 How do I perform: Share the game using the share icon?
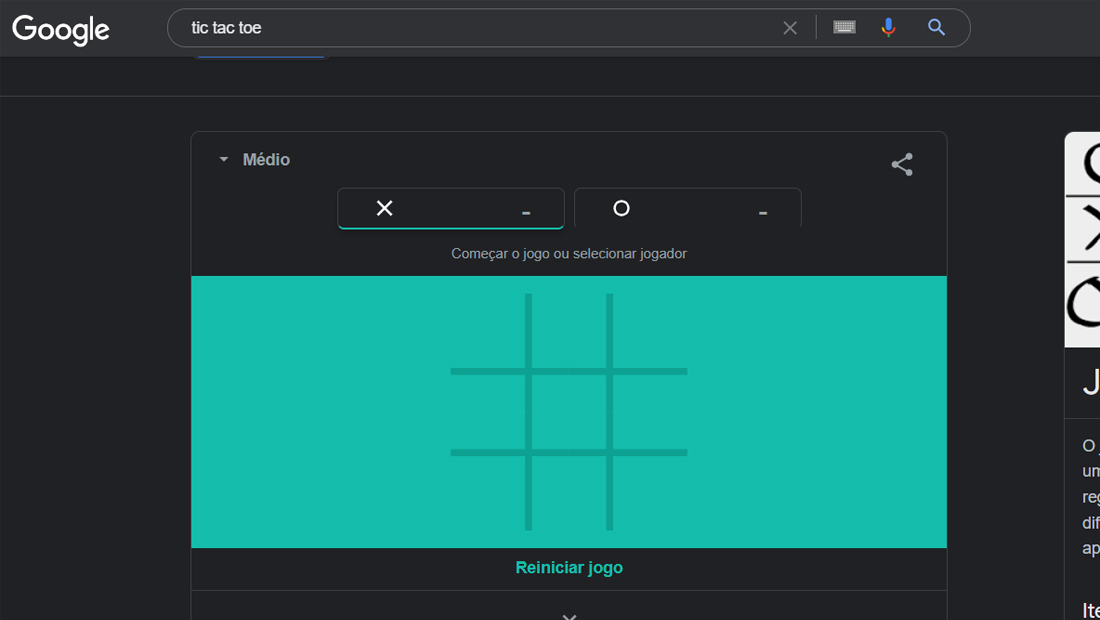[x=902, y=165]
